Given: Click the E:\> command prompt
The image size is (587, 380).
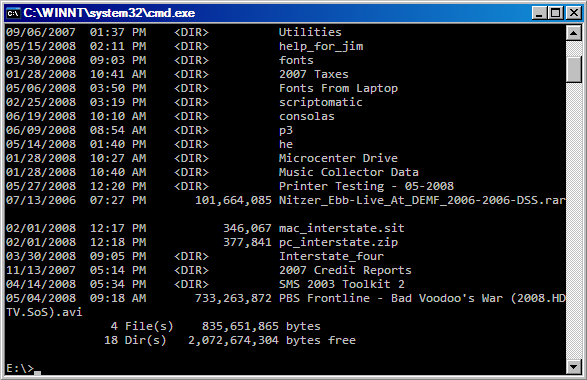Looking at the screenshot, I should 20,368.
